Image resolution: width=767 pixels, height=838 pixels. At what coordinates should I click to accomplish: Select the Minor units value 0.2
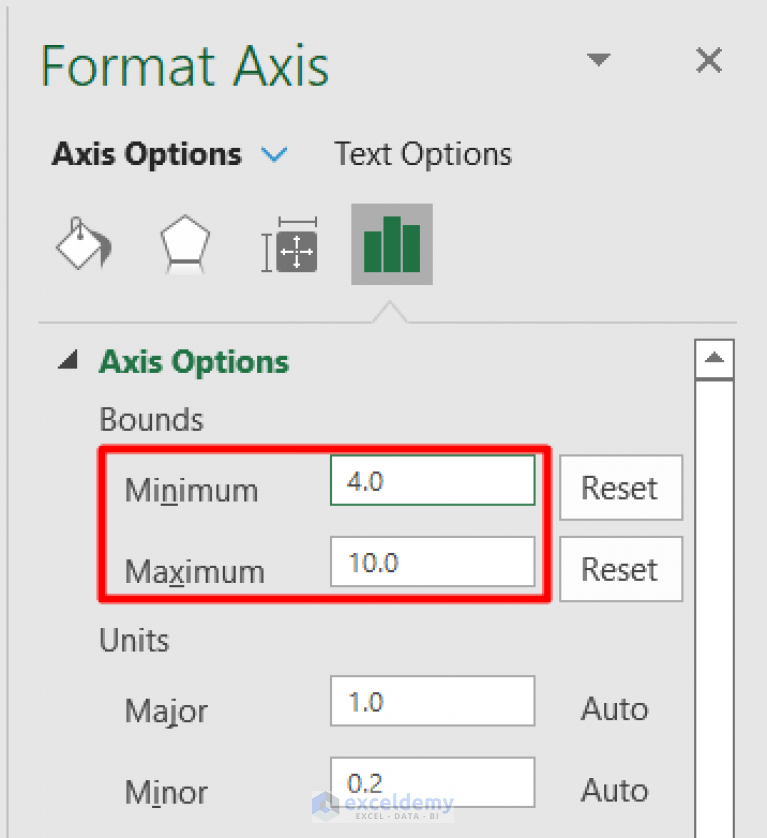tap(432, 783)
